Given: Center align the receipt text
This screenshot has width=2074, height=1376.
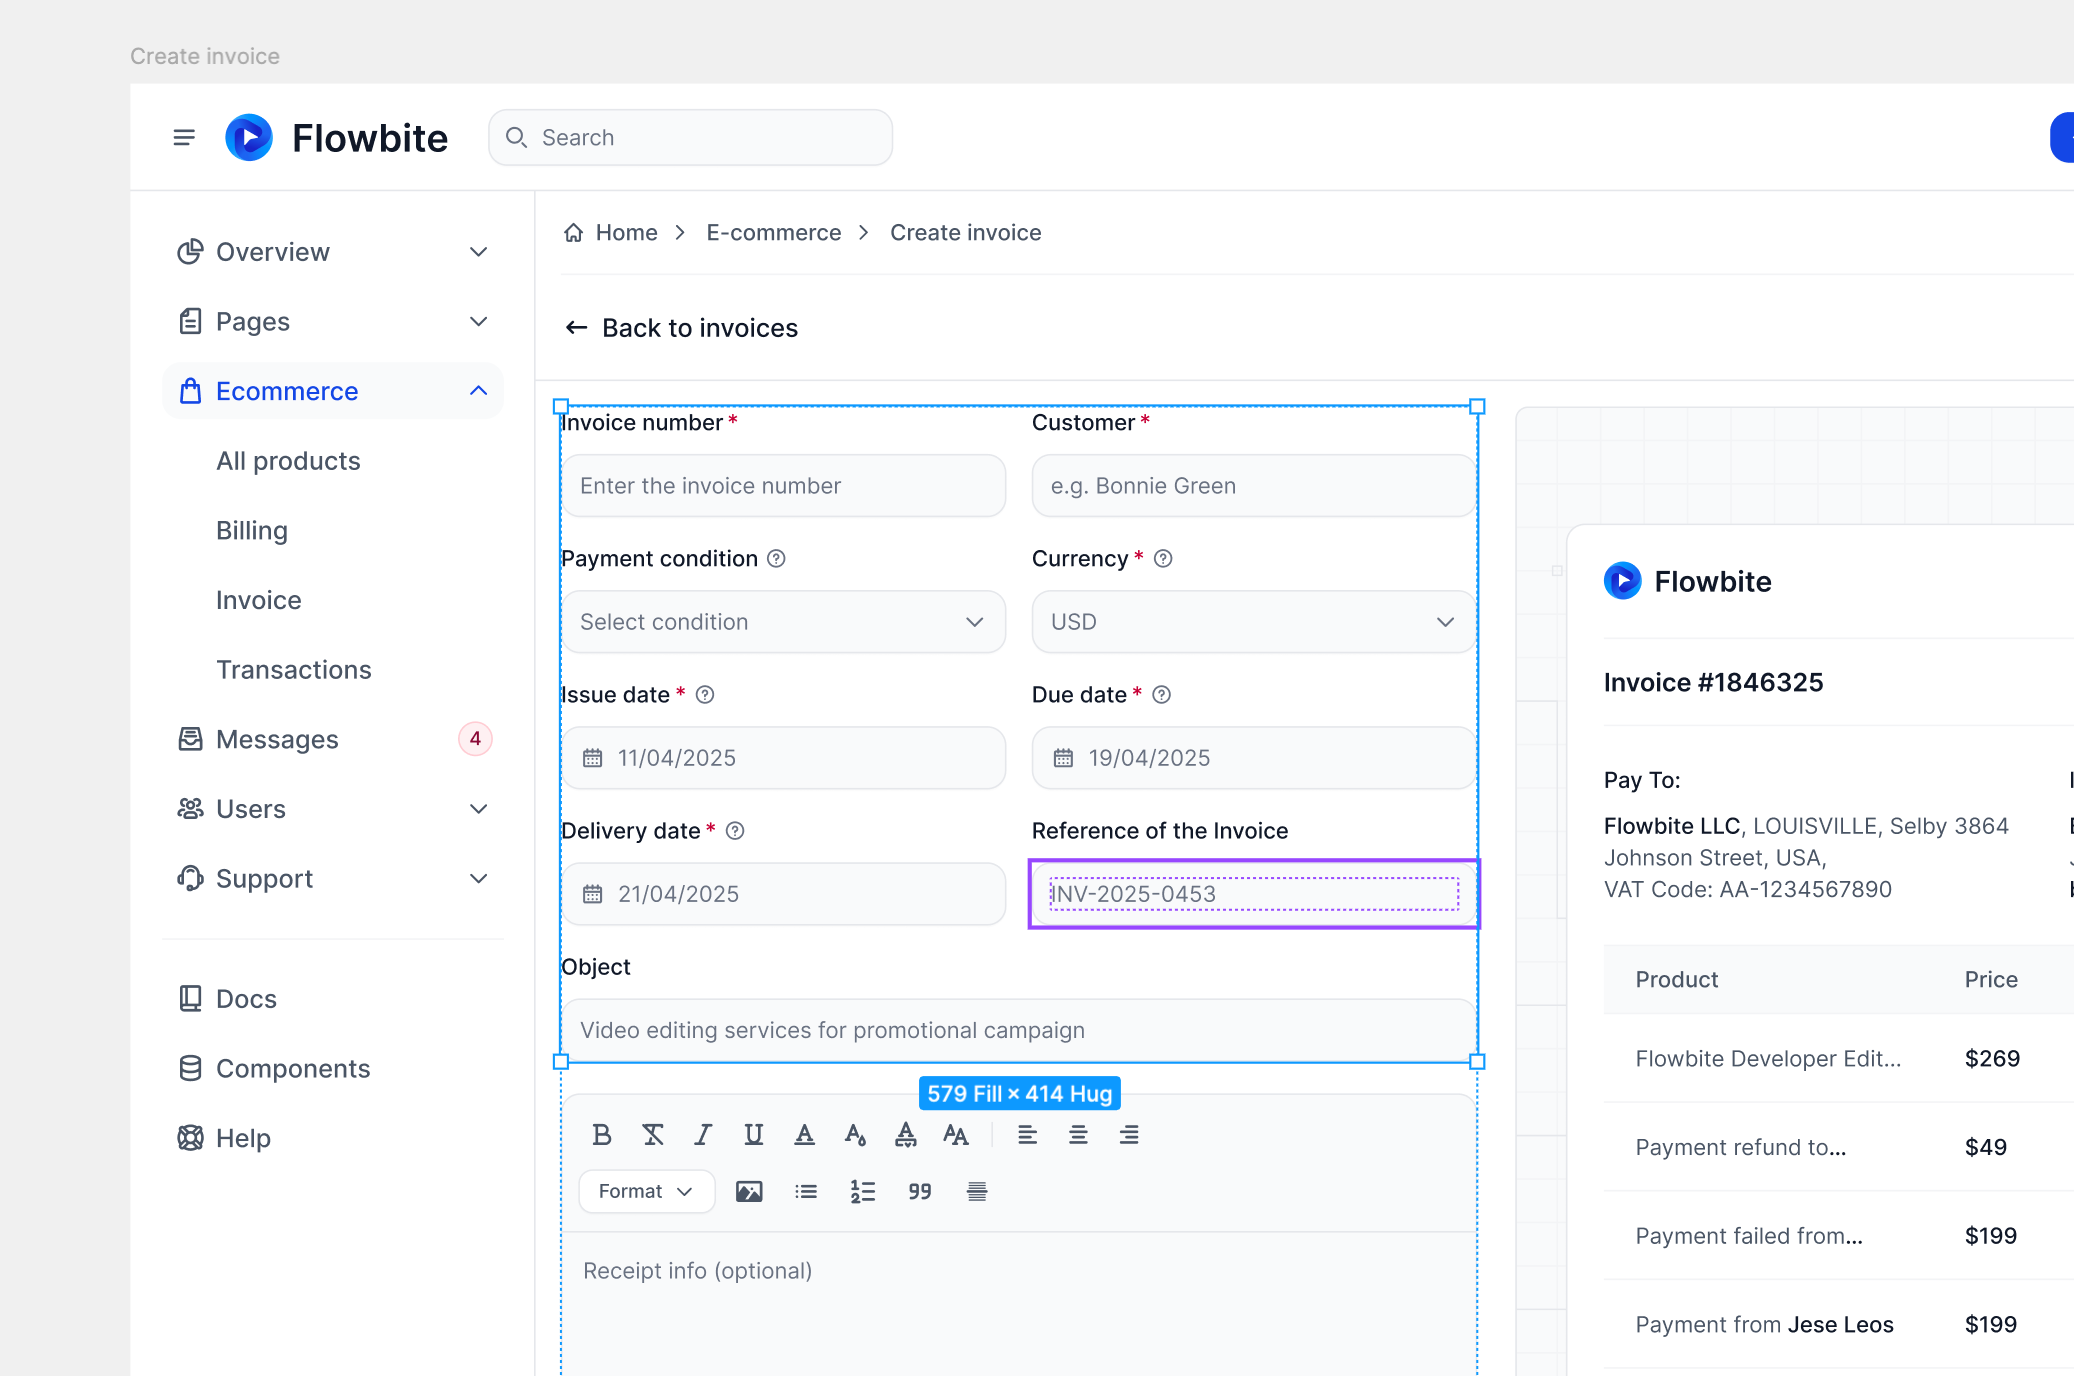Looking at the screenshot, I should pos(1078,1134).
